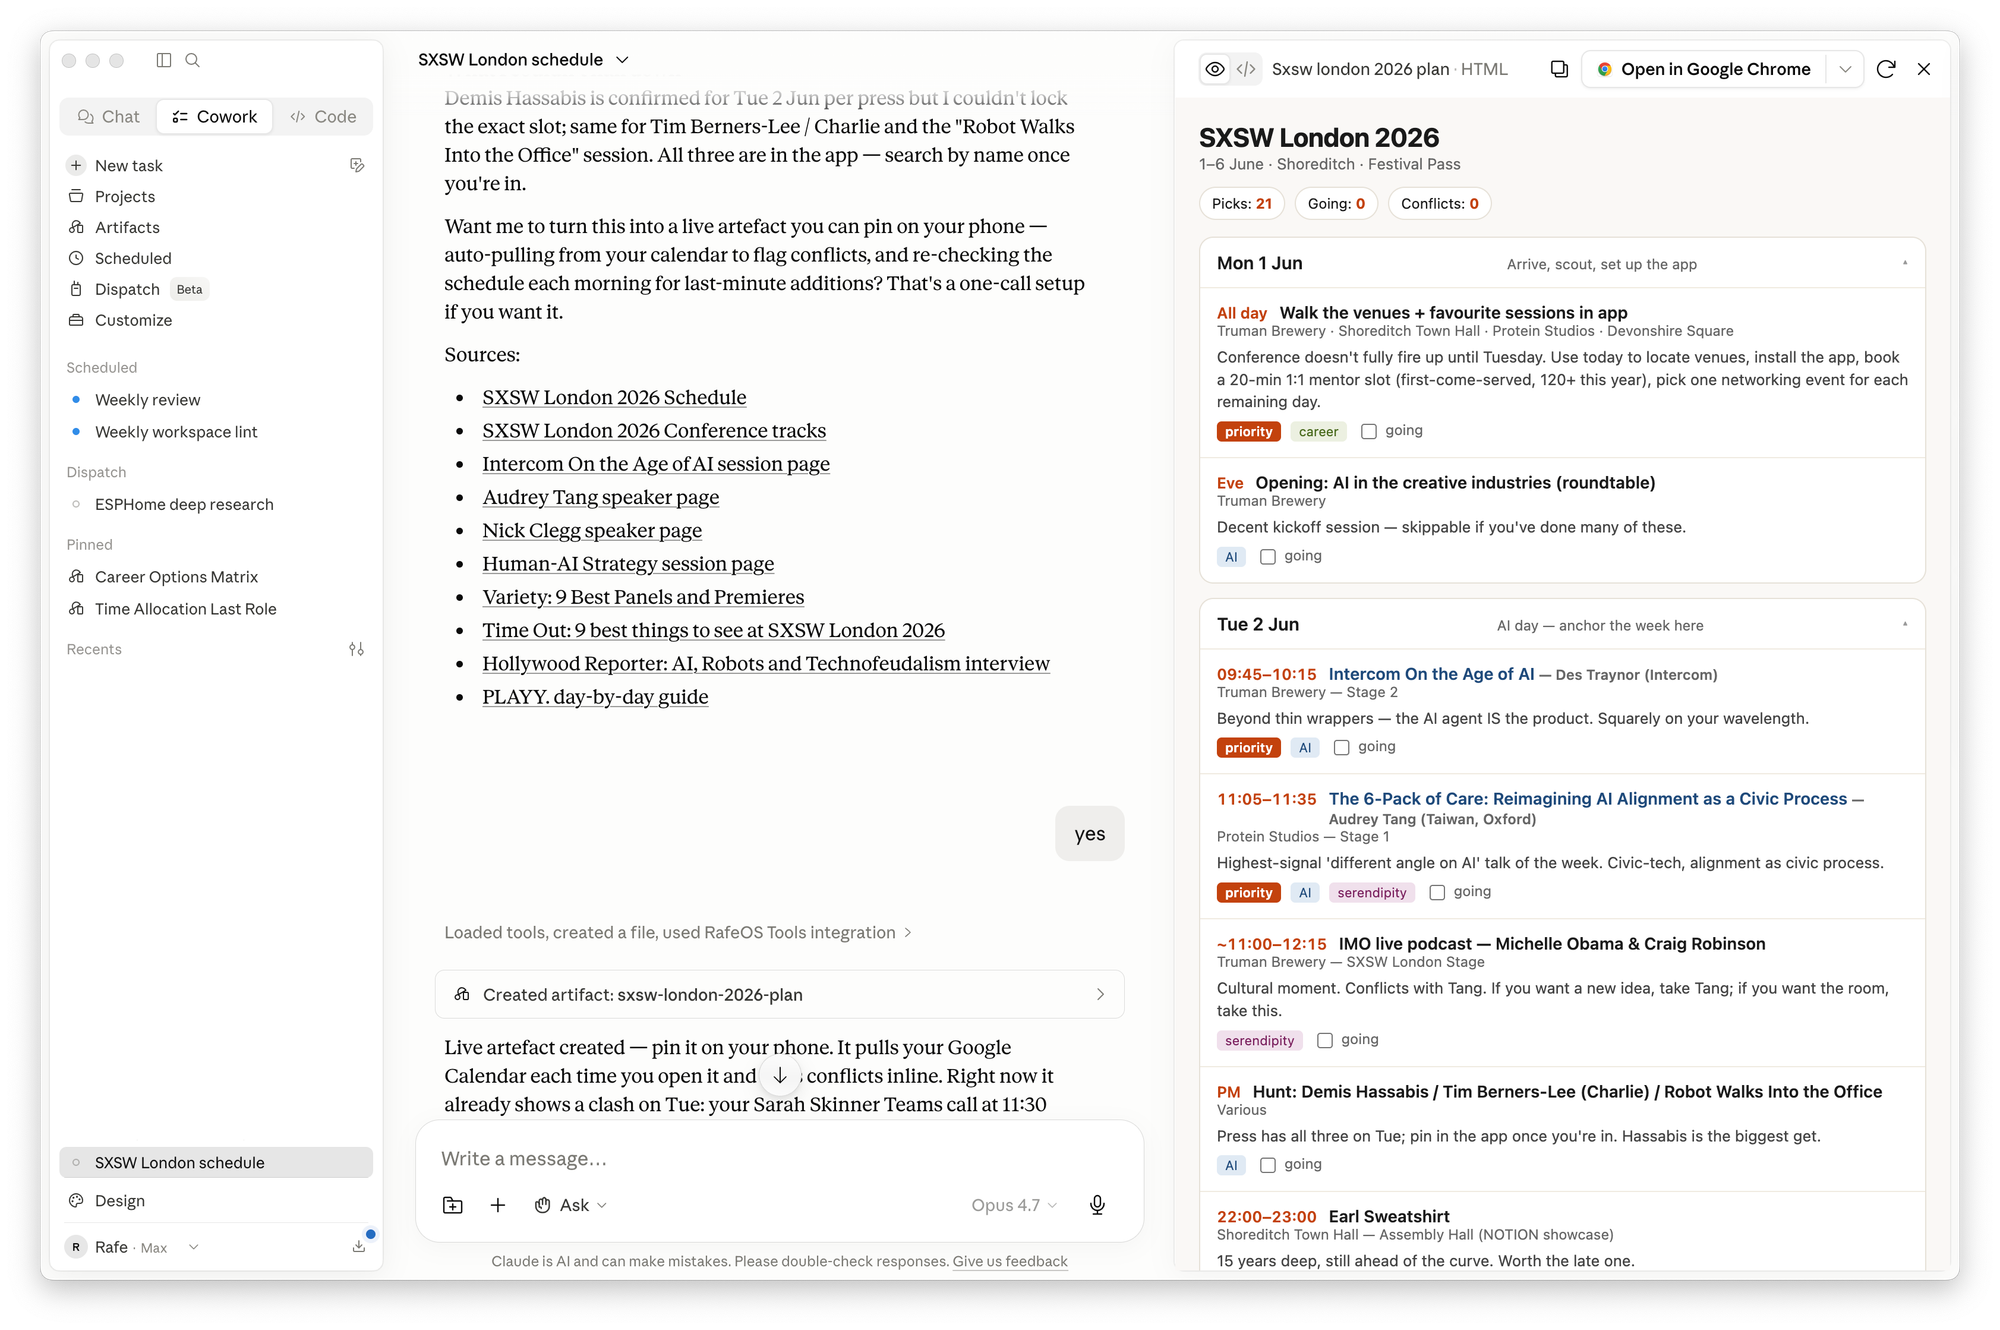This screenshot has height=1330, width=2000.
Task: Click the scroll-to-bottom arrow in chat
Action: click(x=780, y=1076)
